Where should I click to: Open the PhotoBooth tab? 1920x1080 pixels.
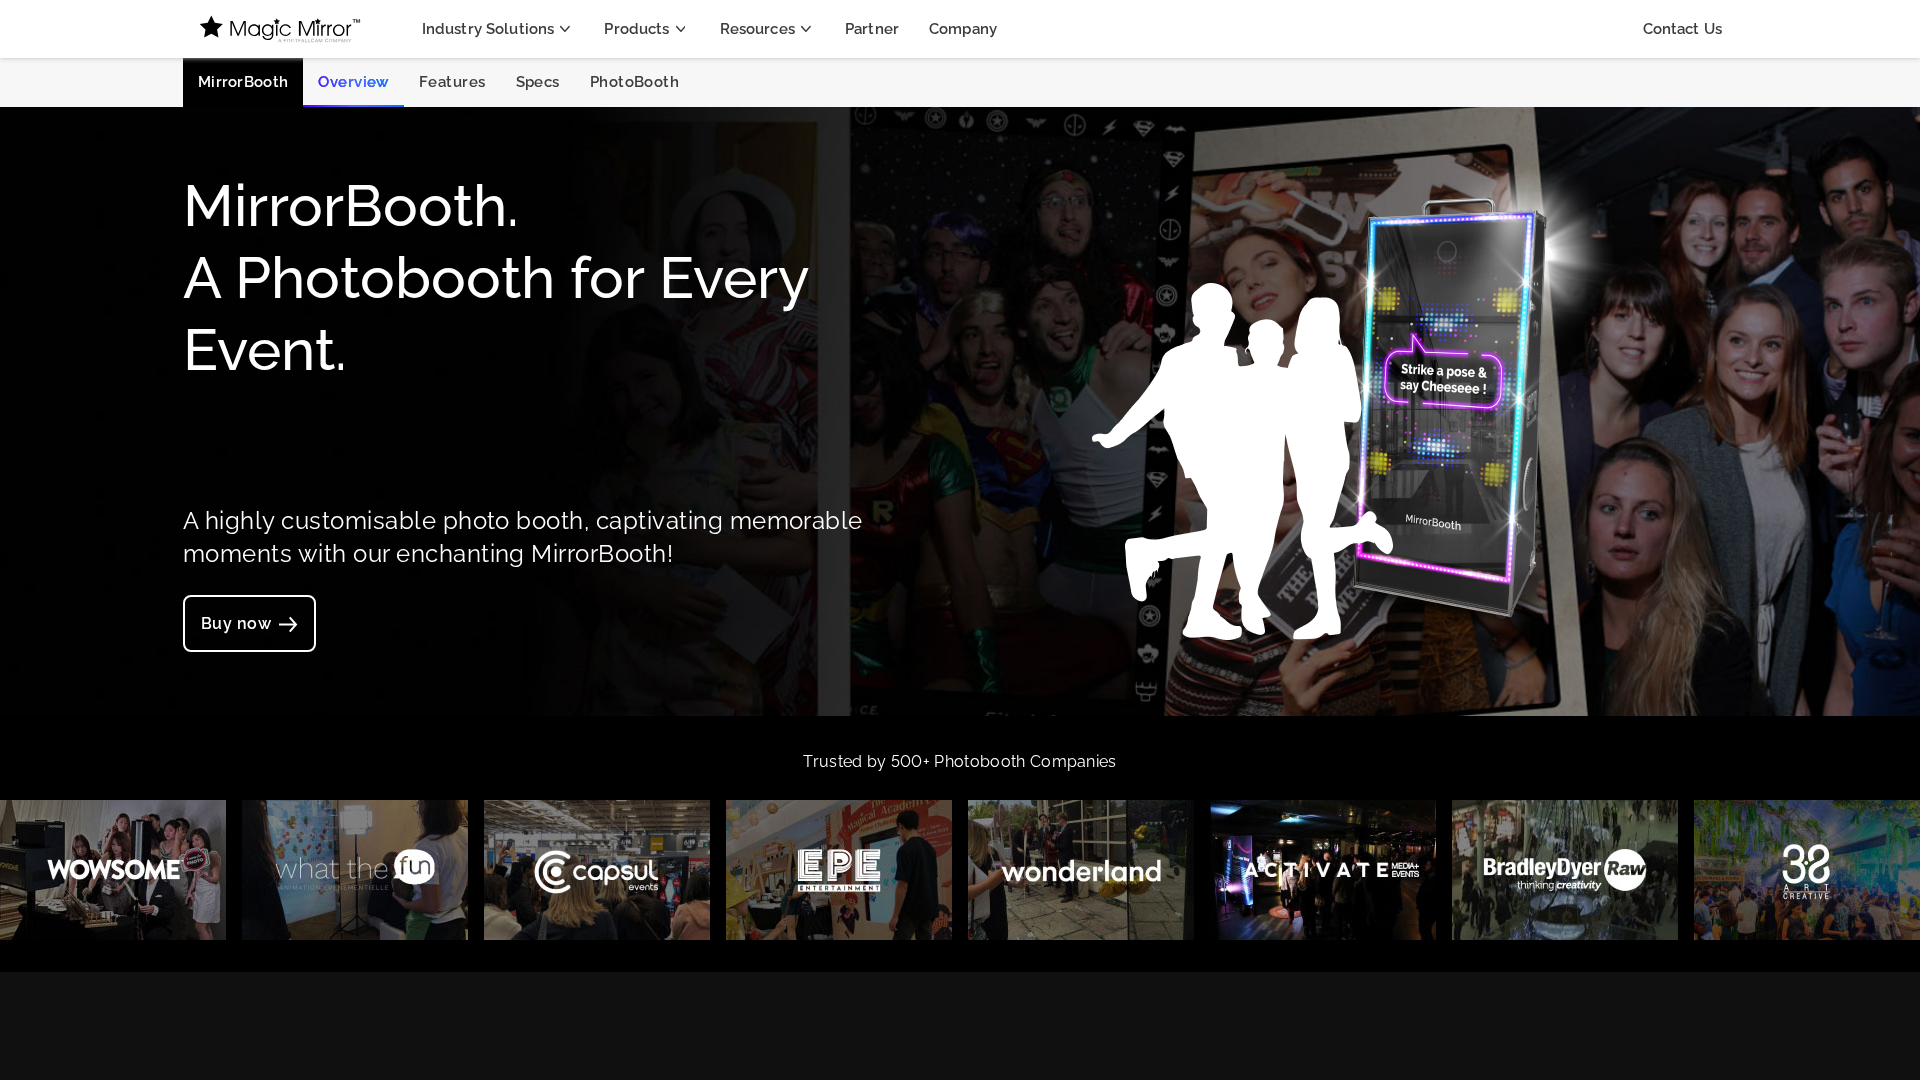[634, 82]
